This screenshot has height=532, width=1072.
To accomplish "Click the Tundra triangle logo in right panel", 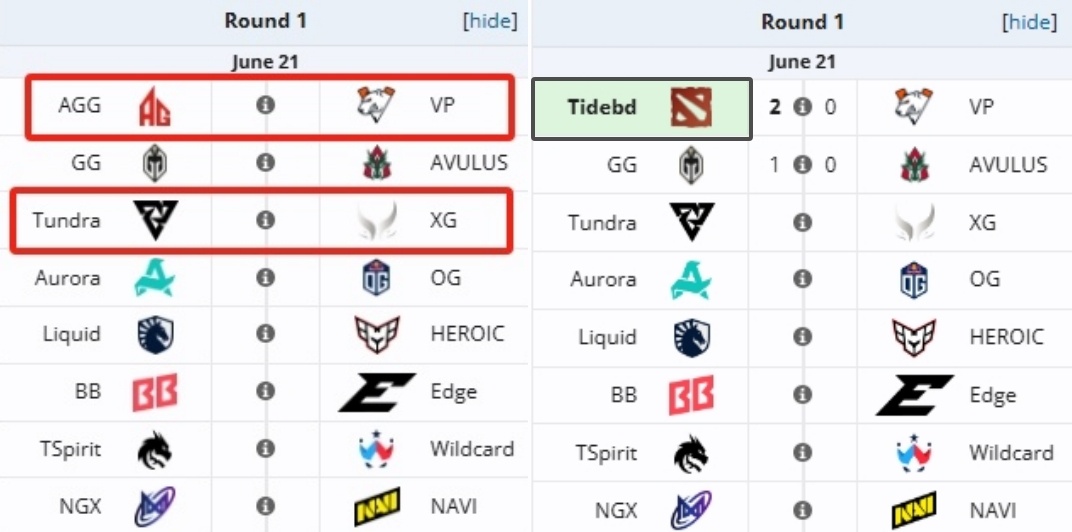I will 691,222.
